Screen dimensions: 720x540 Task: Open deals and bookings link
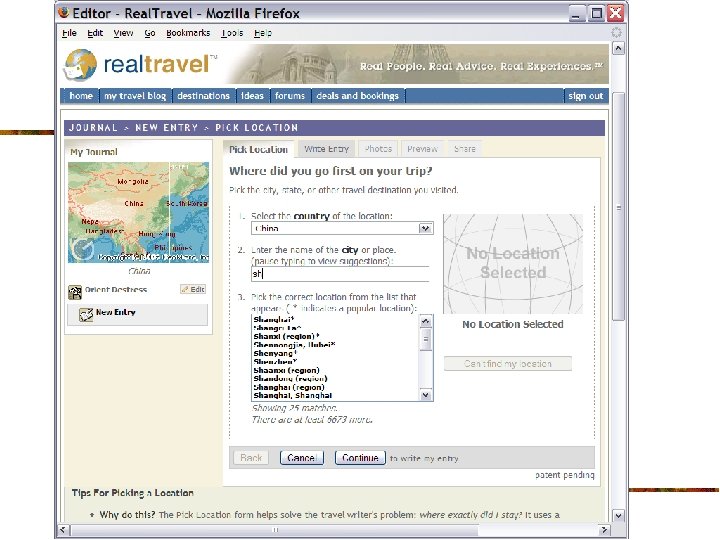358,96
